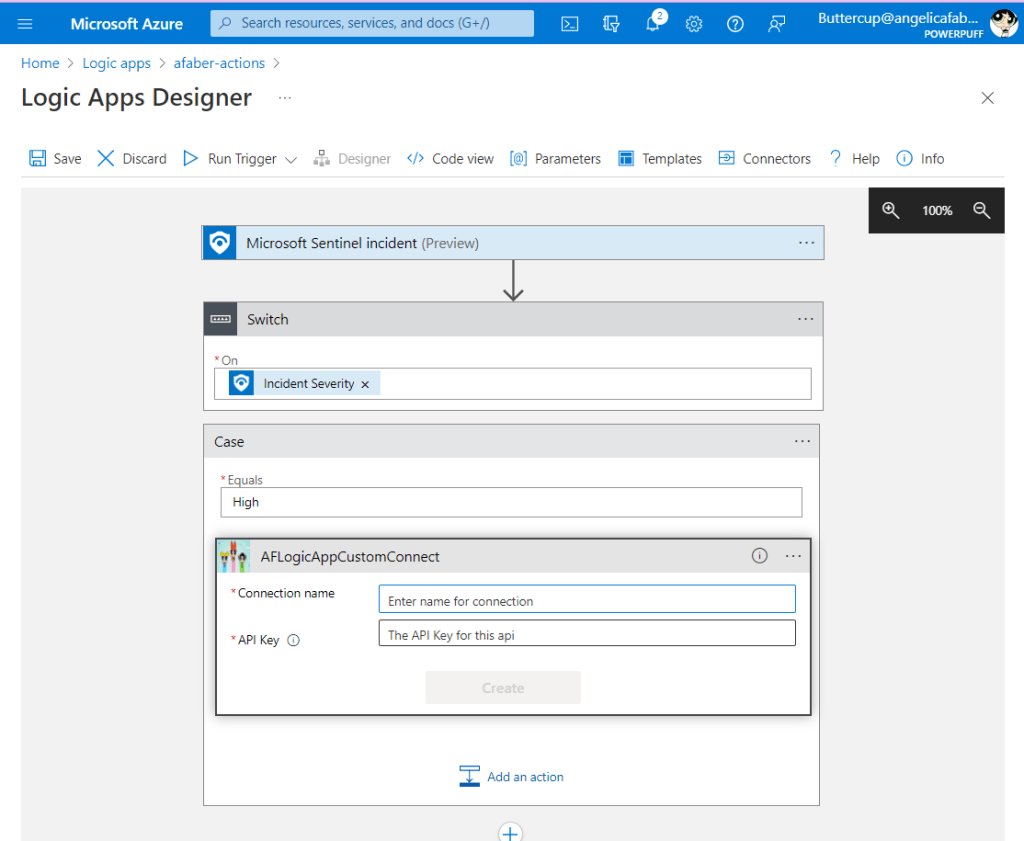Open Sentinel incident trigger ellipsis menu
Image resolution: width=1024 pixels, height=841 pixels.
coord(806,243)
